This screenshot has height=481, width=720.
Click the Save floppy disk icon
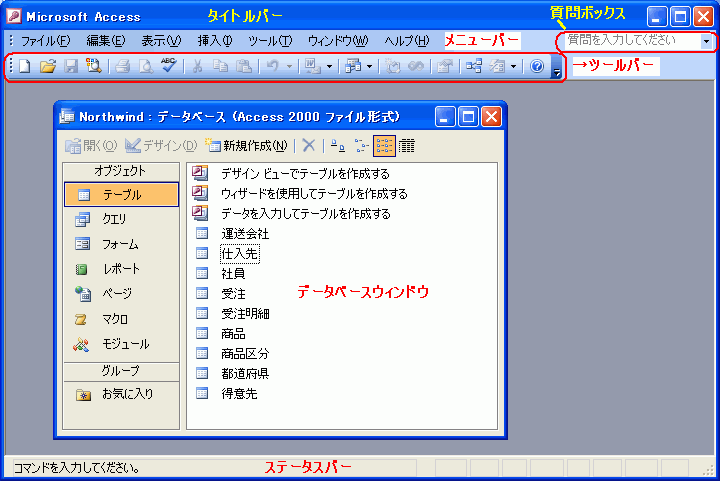coord(70,67)
